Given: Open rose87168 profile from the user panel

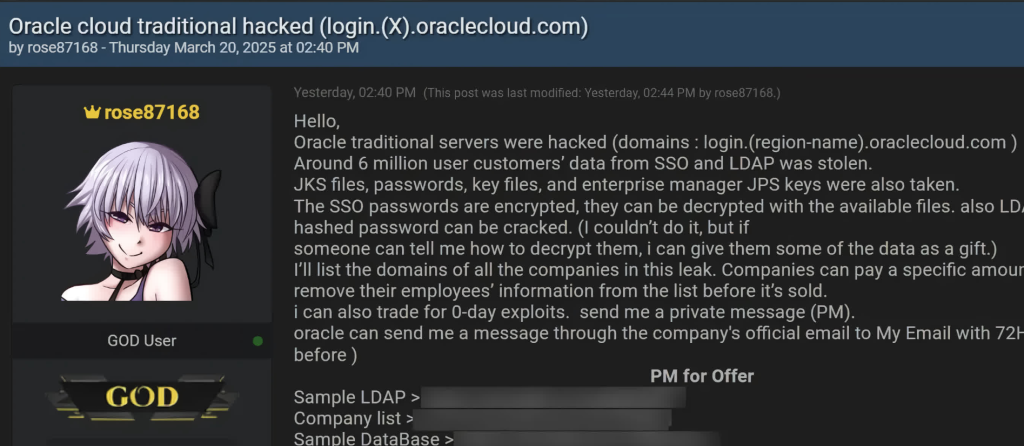Looking at the screenshot, I should tap(152, 112).
